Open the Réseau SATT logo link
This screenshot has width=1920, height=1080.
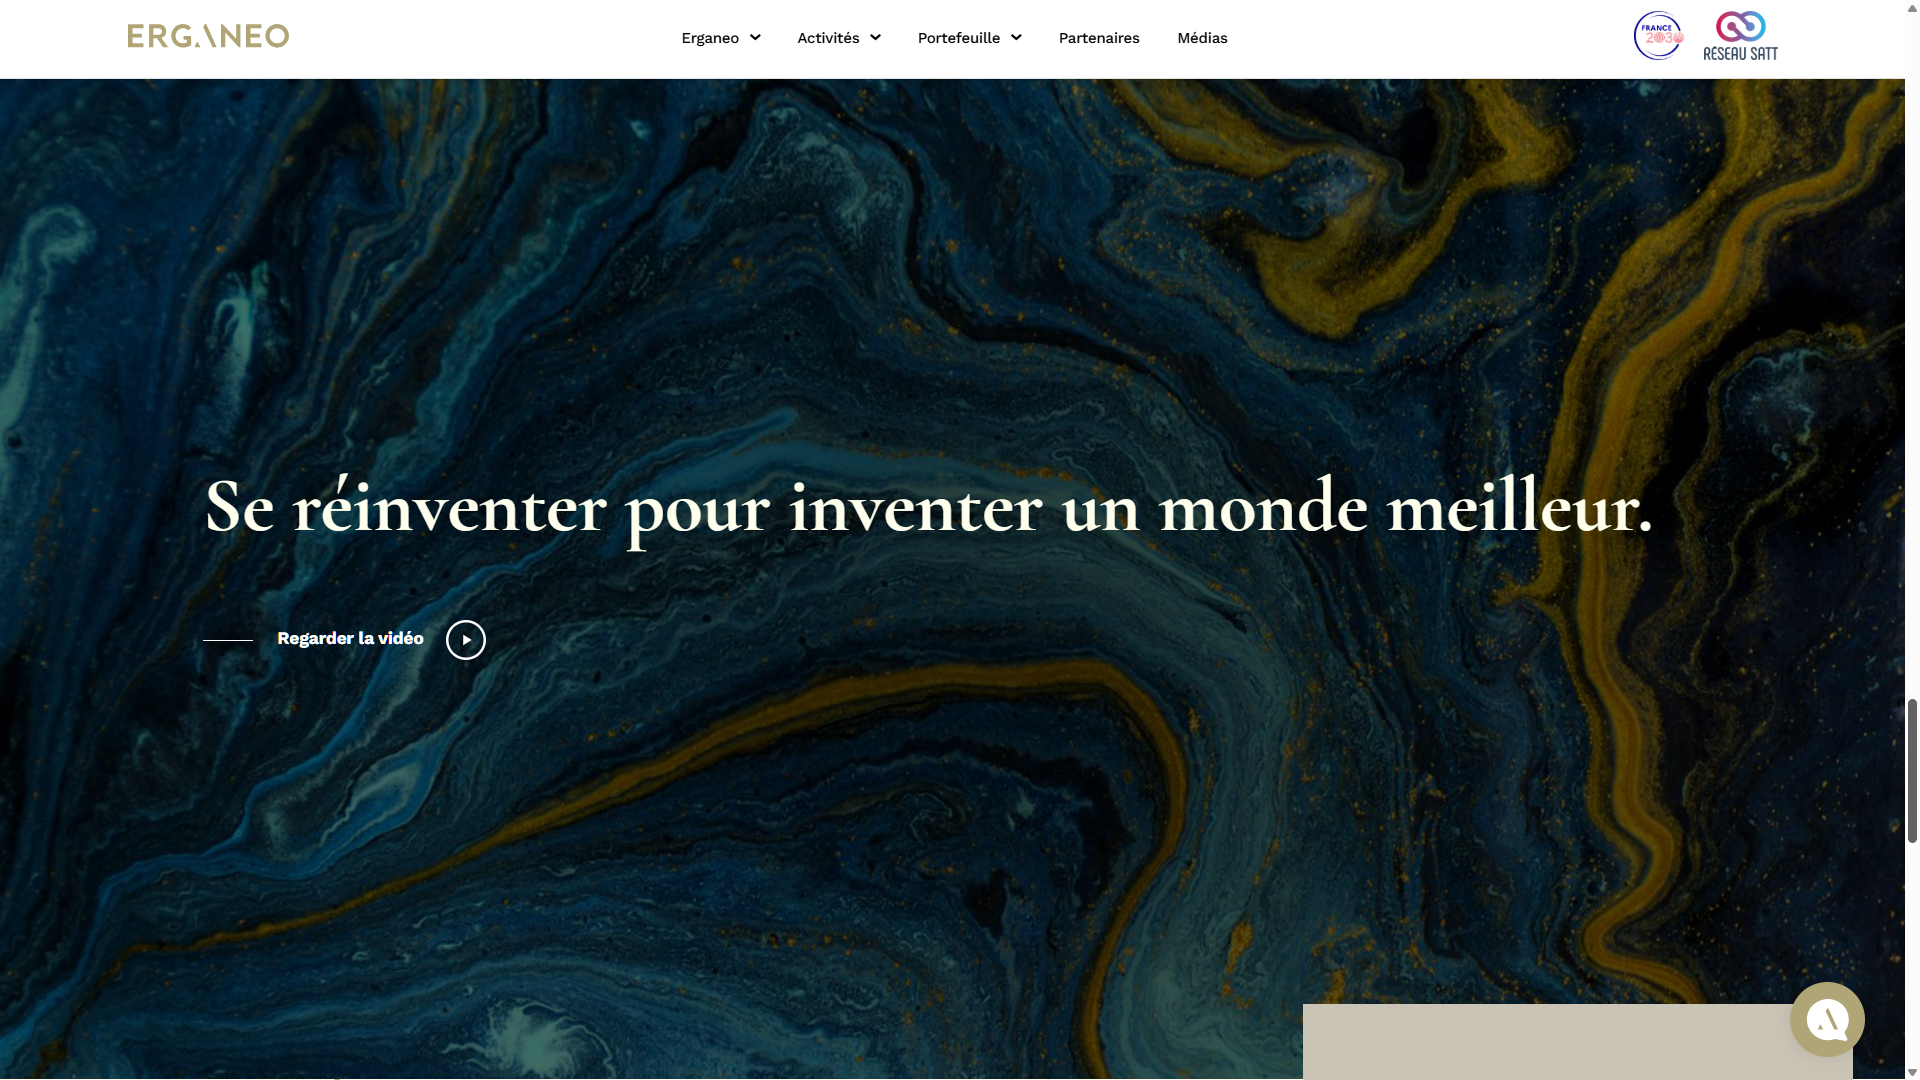click(1740, 36)
